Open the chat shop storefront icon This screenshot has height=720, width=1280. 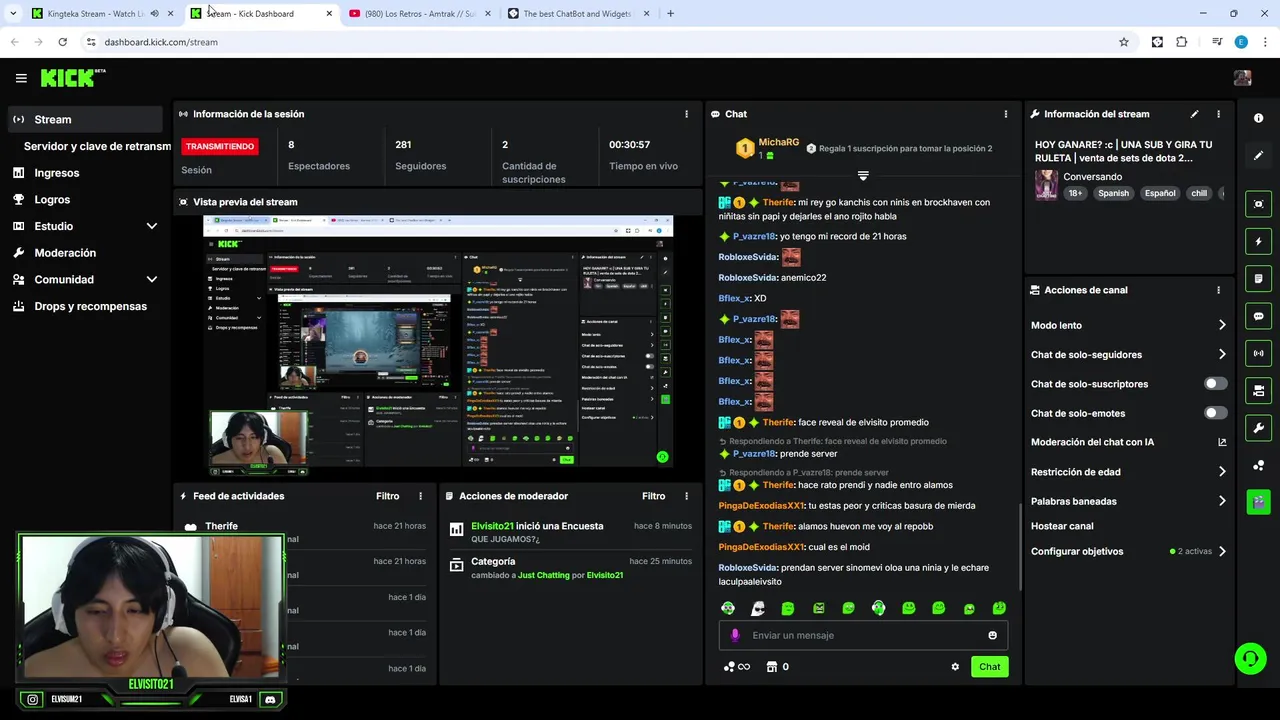pyautogui.click(x=771, y=667)
